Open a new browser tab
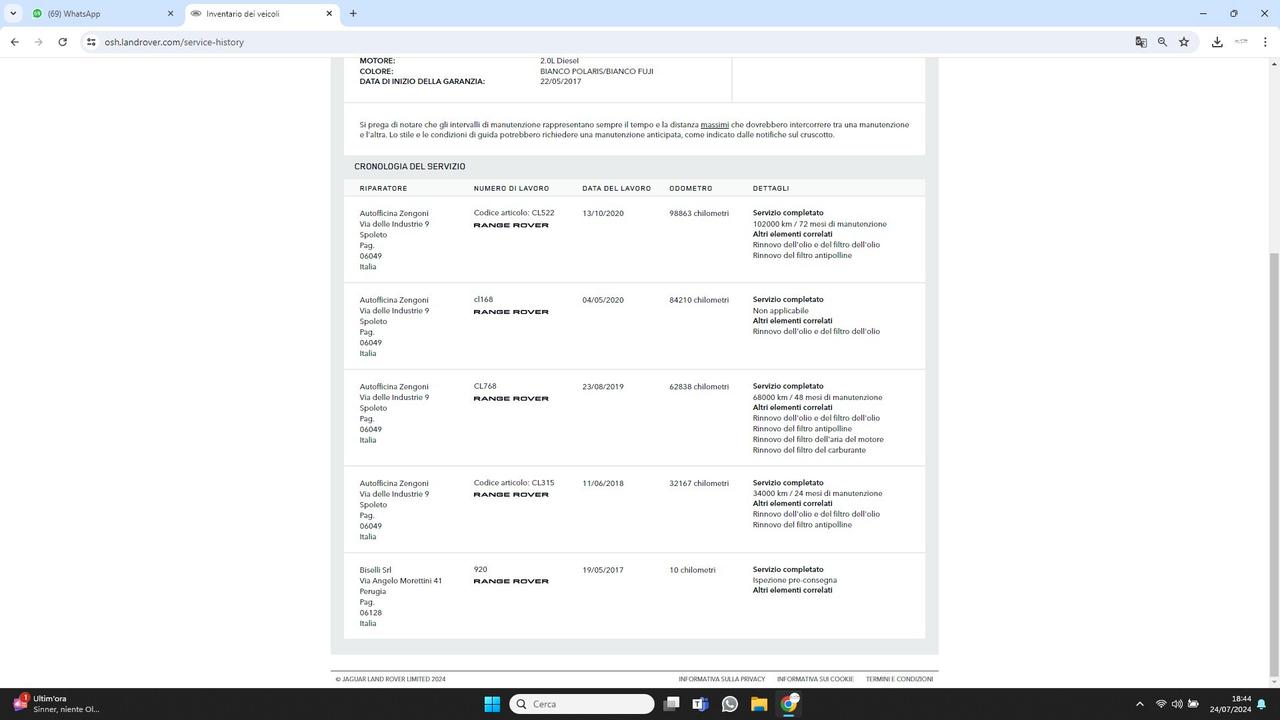Viewport: 1280px width, 720px height. (x=353, y=14)
